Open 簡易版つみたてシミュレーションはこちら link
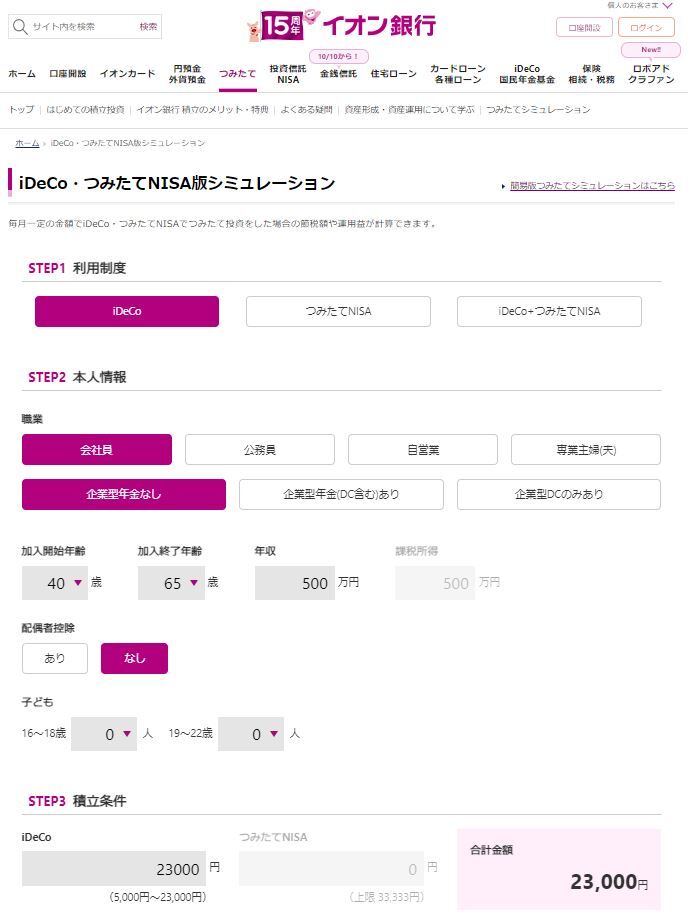This screenshot has width=688, height=922. (592, 186)
